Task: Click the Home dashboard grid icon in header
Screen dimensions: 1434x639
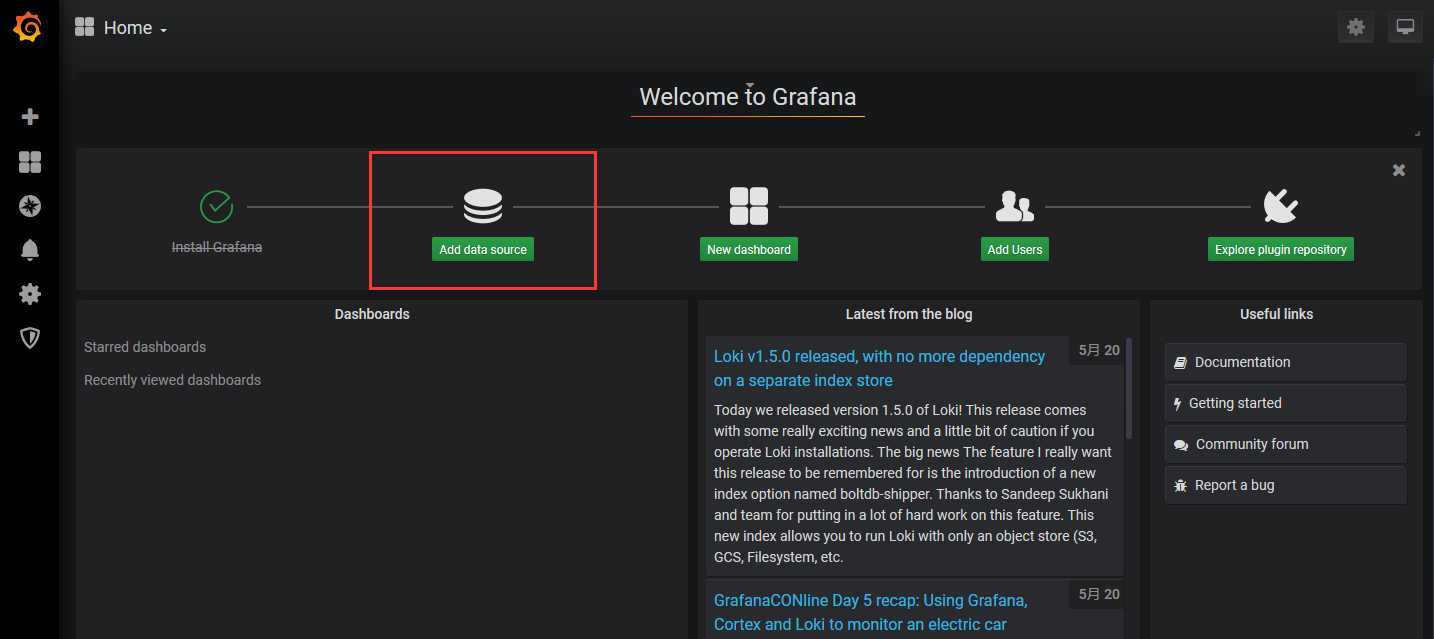Action: tap(84, 27)
